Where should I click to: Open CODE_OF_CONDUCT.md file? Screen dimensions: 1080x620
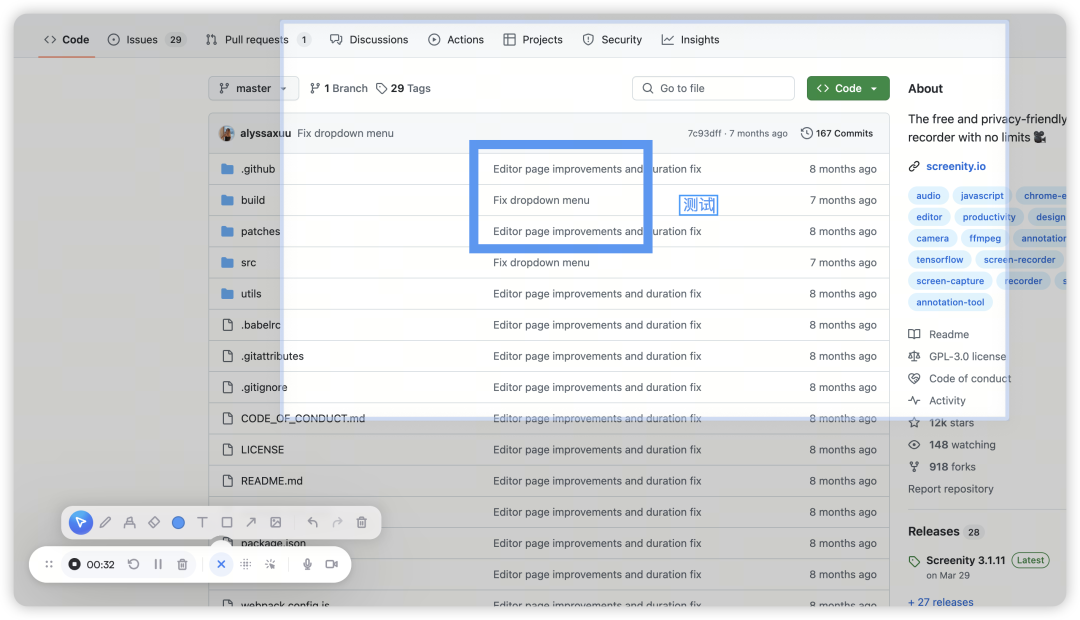[x=303, y=419]
